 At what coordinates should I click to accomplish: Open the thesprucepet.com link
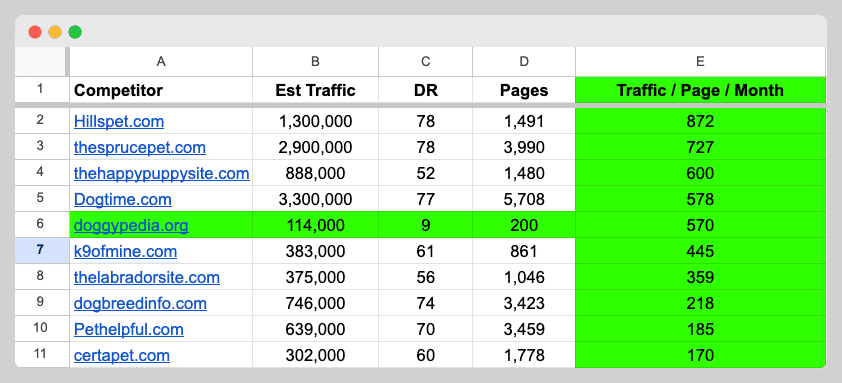click(140, 147)
